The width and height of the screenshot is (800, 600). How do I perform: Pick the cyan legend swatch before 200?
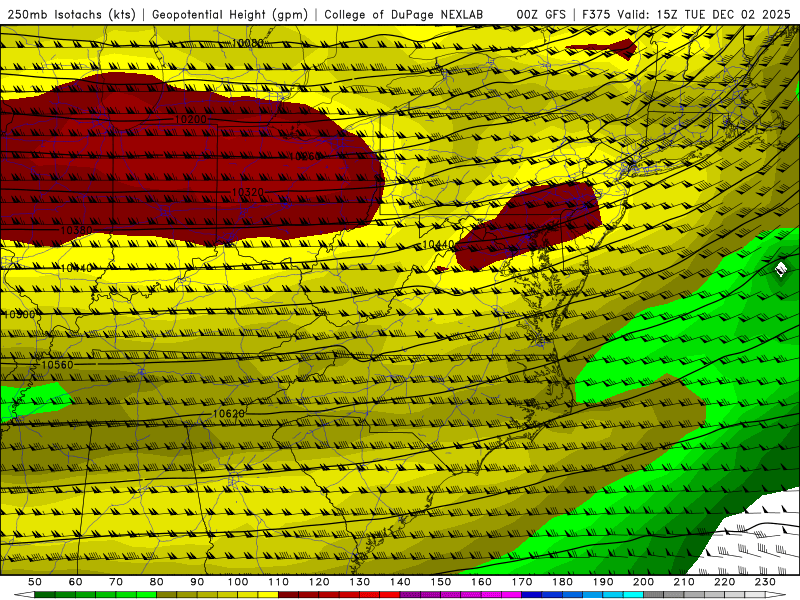click(633, 595)
